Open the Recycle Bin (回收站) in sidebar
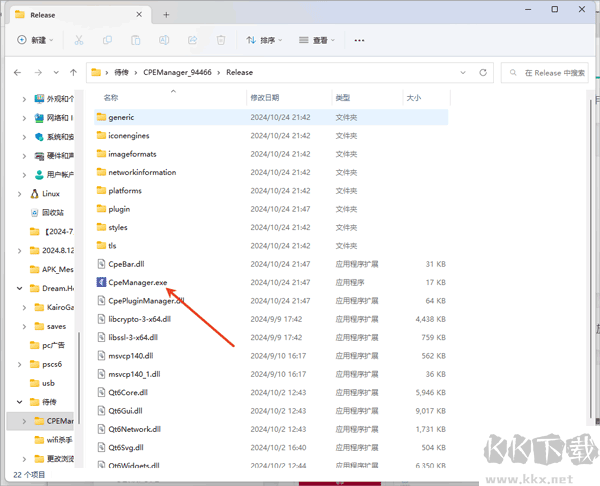Screen dimensions: 600x486 click(52, 213)
